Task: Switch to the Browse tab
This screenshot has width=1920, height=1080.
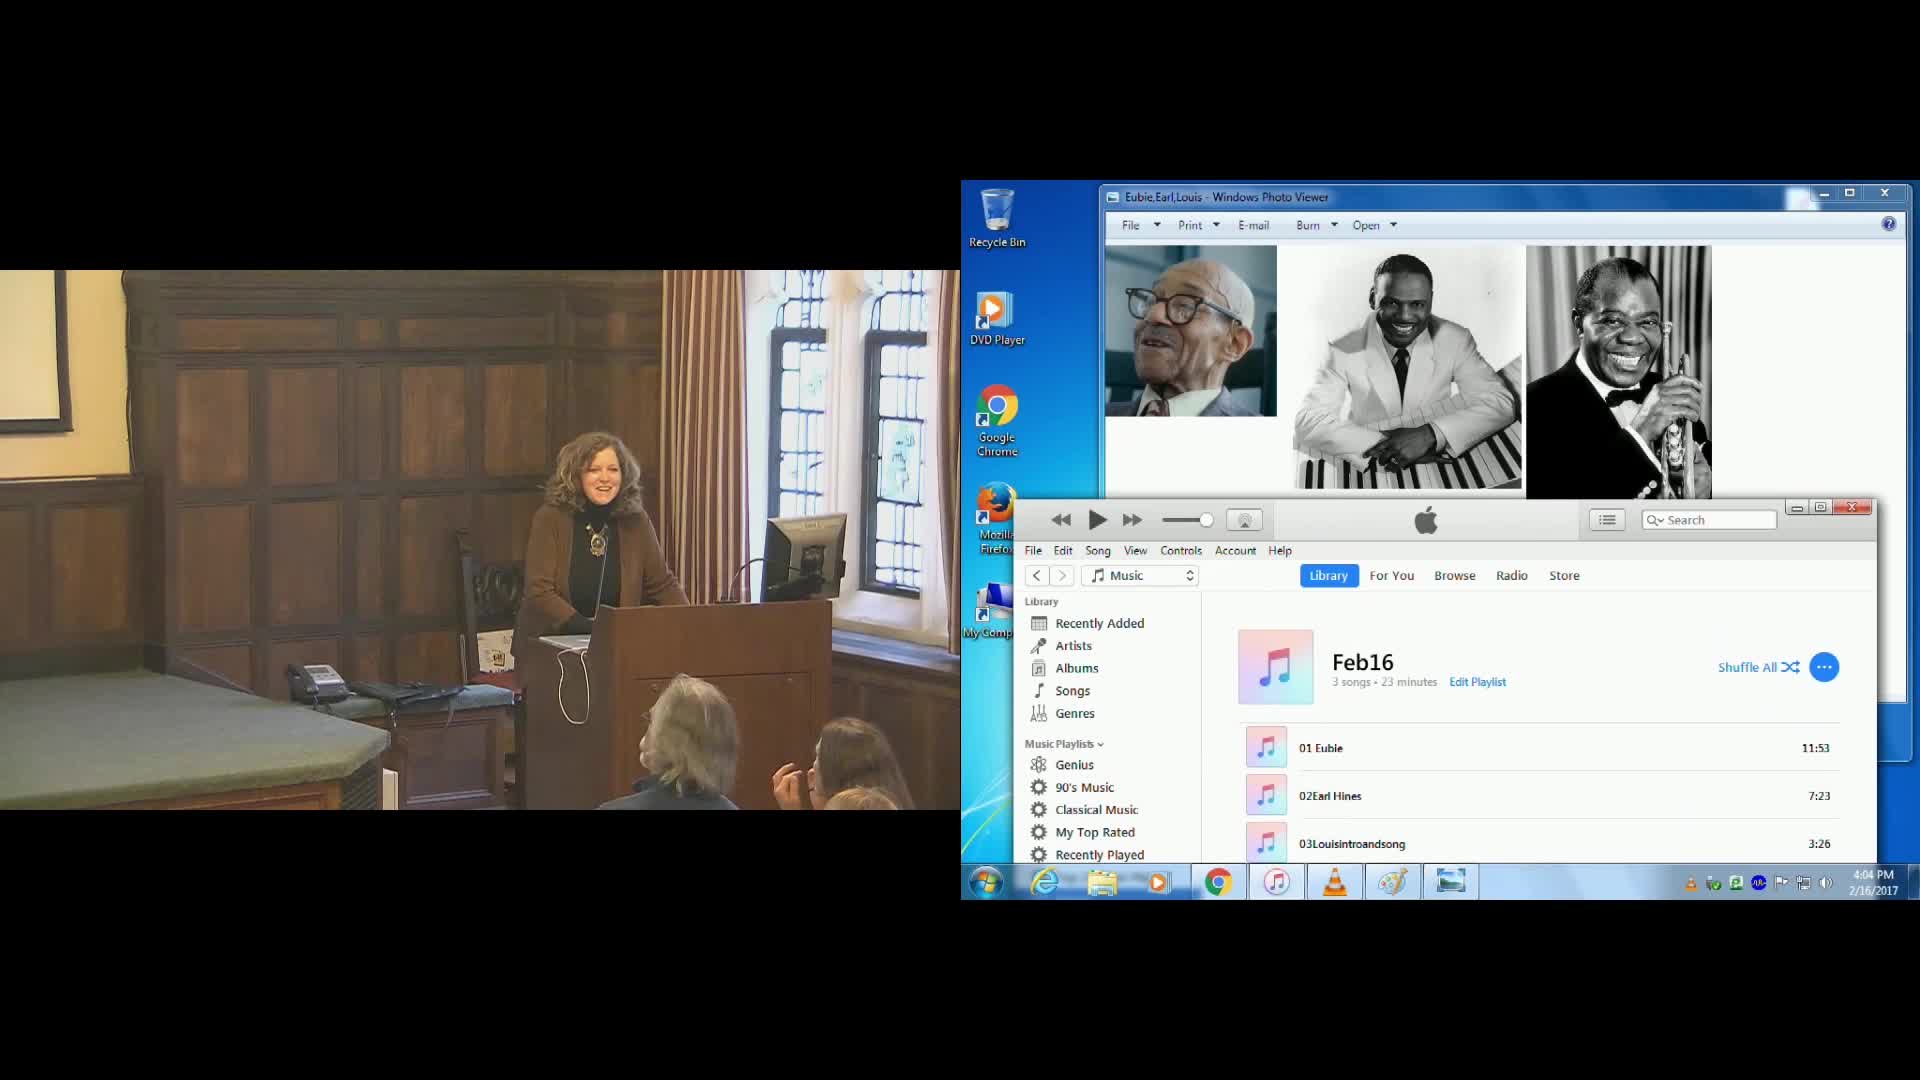Action: pos(1455,576)
